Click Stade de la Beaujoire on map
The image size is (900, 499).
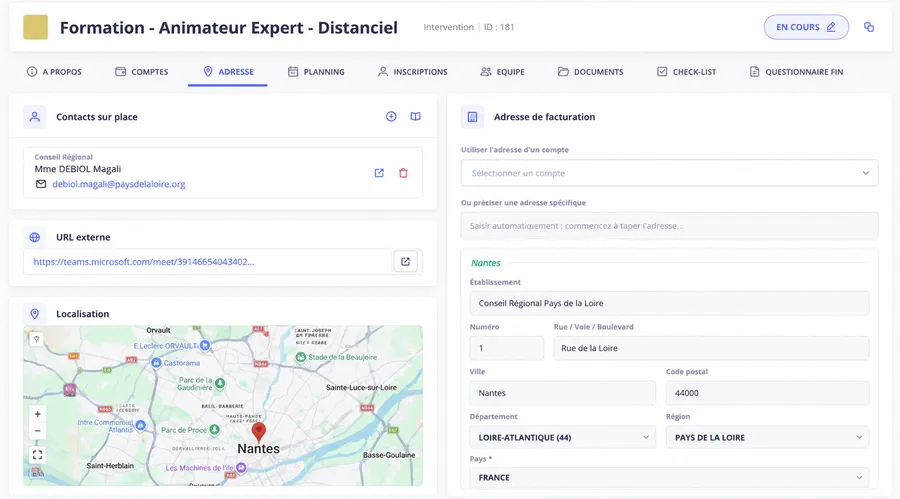pyautogui.click(x=336, y=357)
